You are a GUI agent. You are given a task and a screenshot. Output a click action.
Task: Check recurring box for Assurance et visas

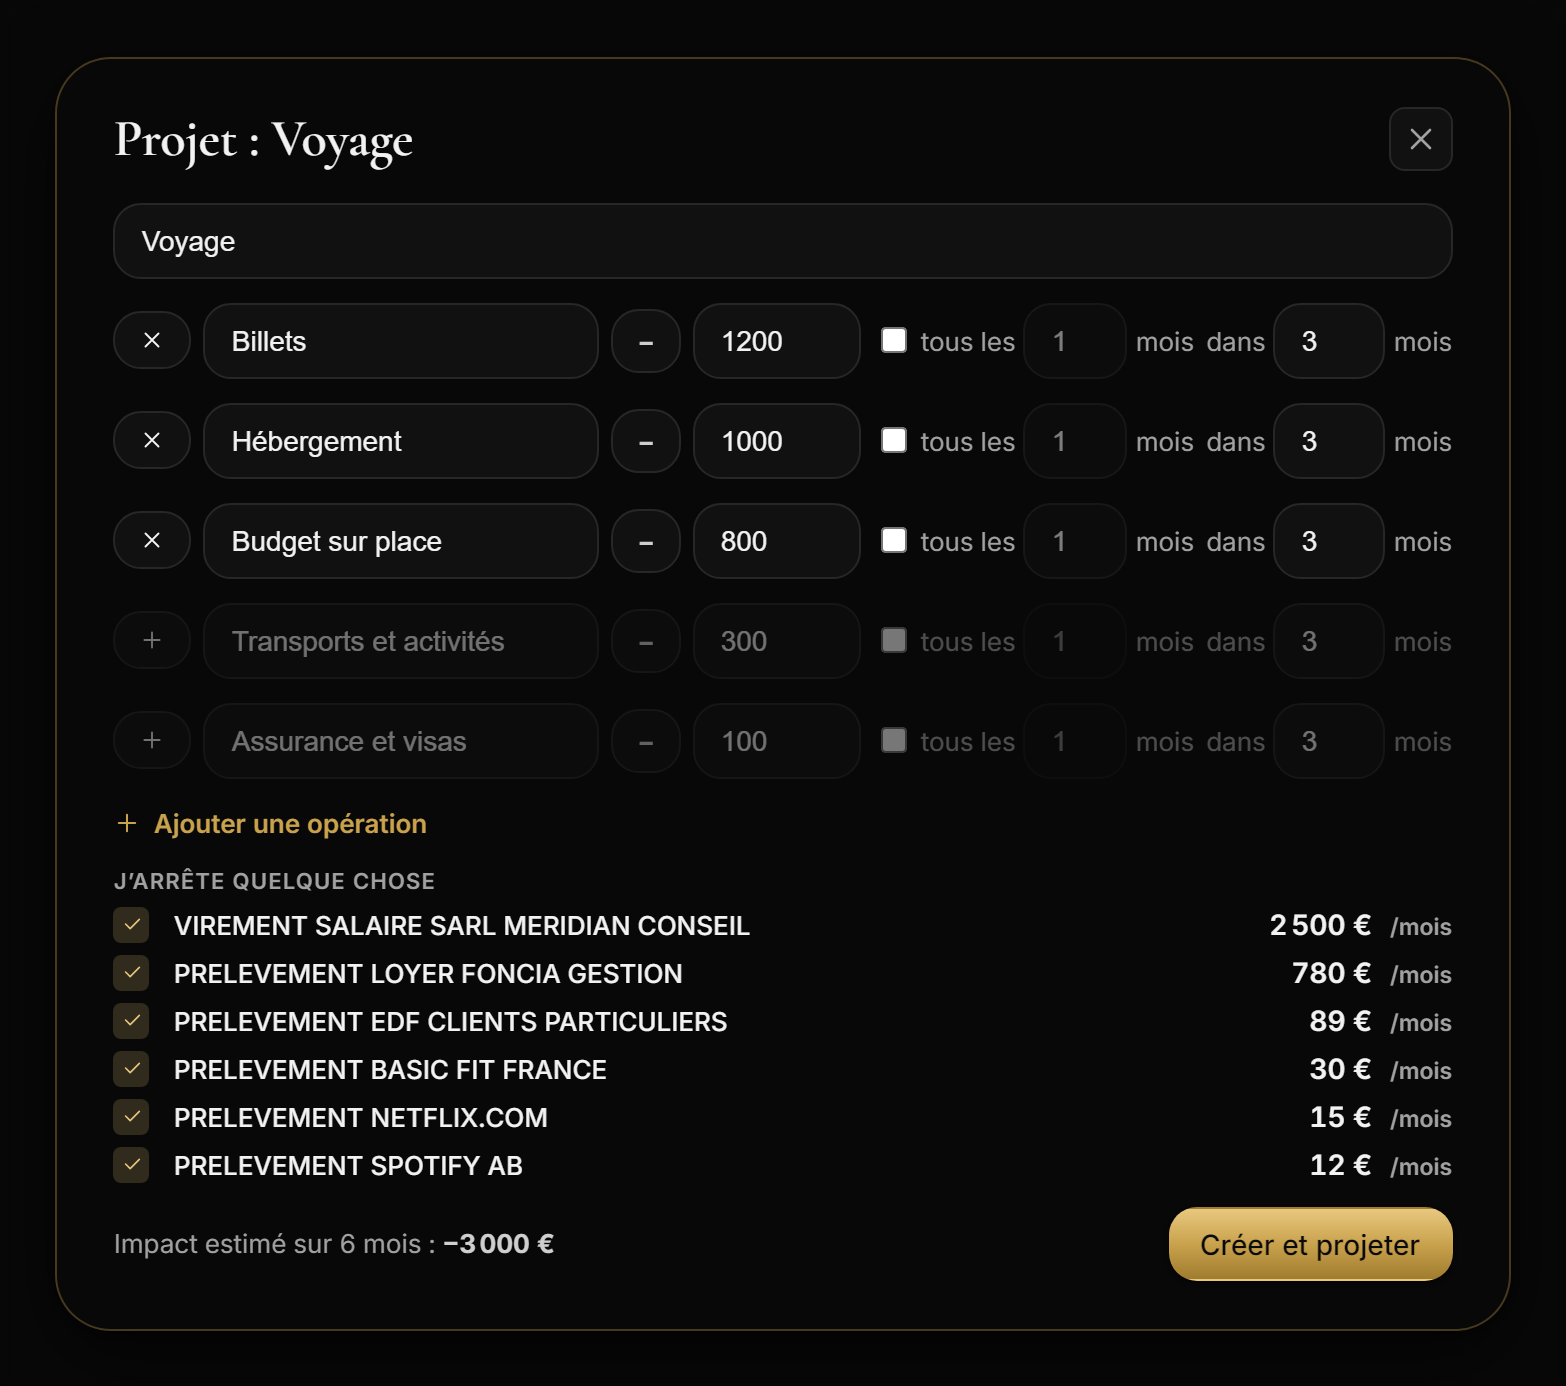tap(894, 740)
